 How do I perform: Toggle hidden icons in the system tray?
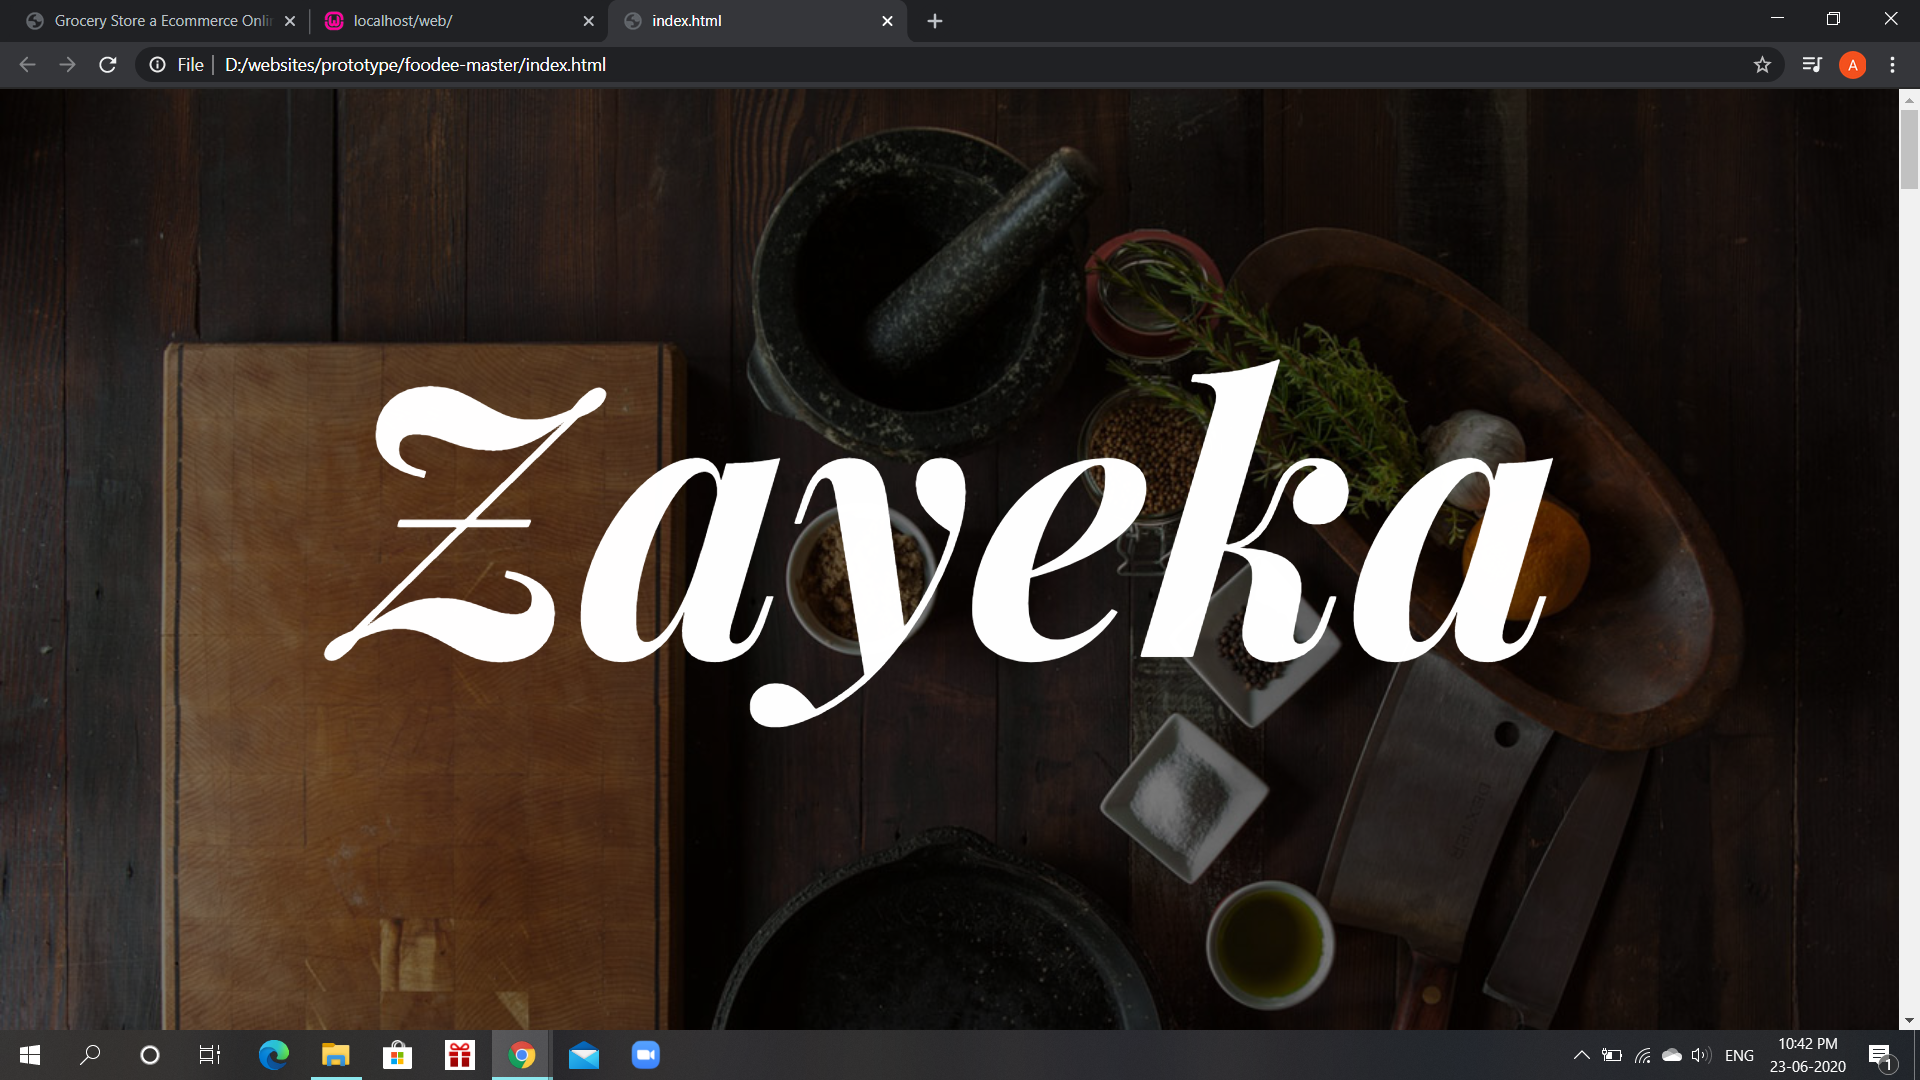[1583, 1055]
